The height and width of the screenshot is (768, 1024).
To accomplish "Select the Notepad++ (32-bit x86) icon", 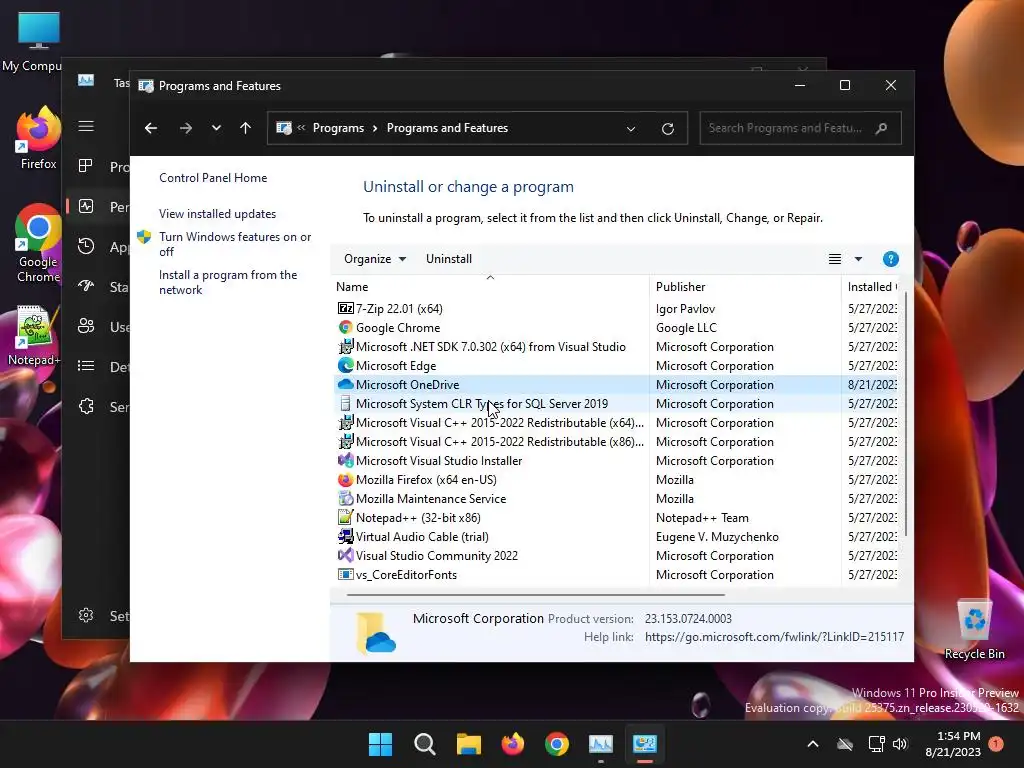I will coord(345,517).
